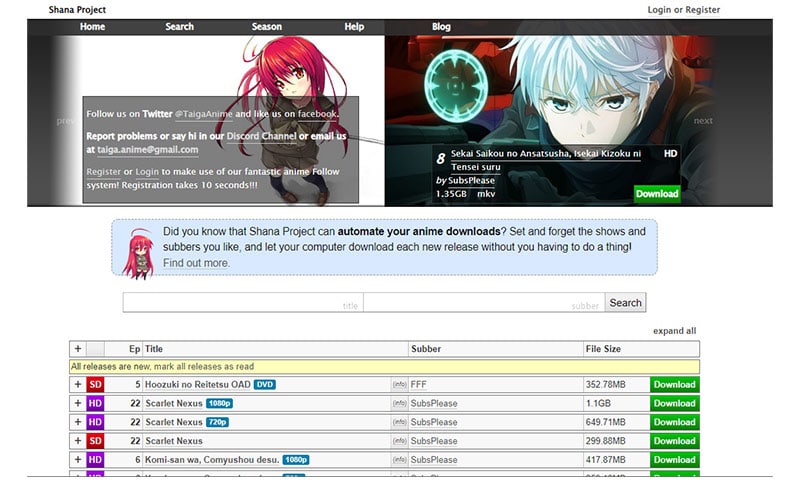Expand the Komi-san 1080p row
800x481 pixels.
[x=78, y=460]
